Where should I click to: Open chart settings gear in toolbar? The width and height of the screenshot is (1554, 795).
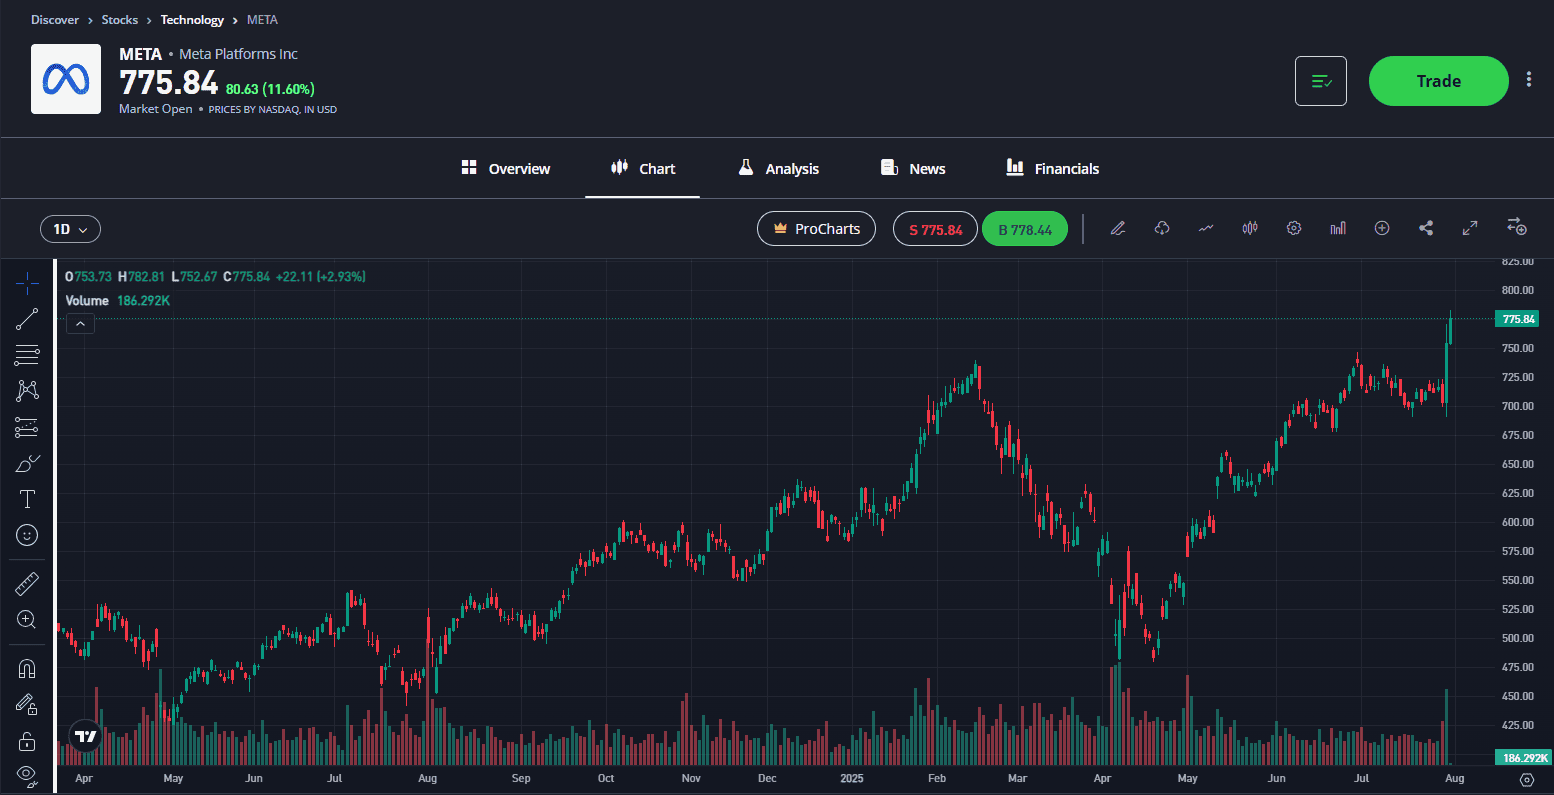tap(1294, 229)
